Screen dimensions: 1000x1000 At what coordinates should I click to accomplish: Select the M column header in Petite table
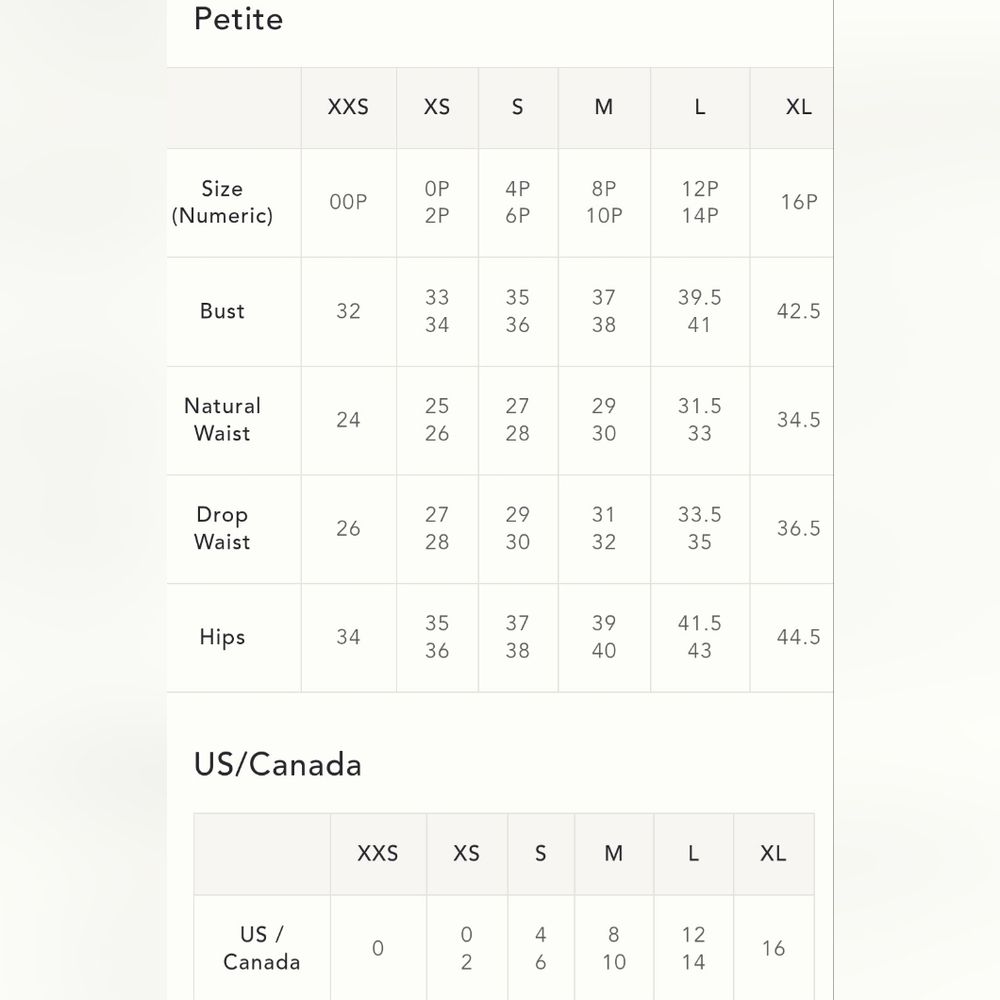(x=604, y=107)
